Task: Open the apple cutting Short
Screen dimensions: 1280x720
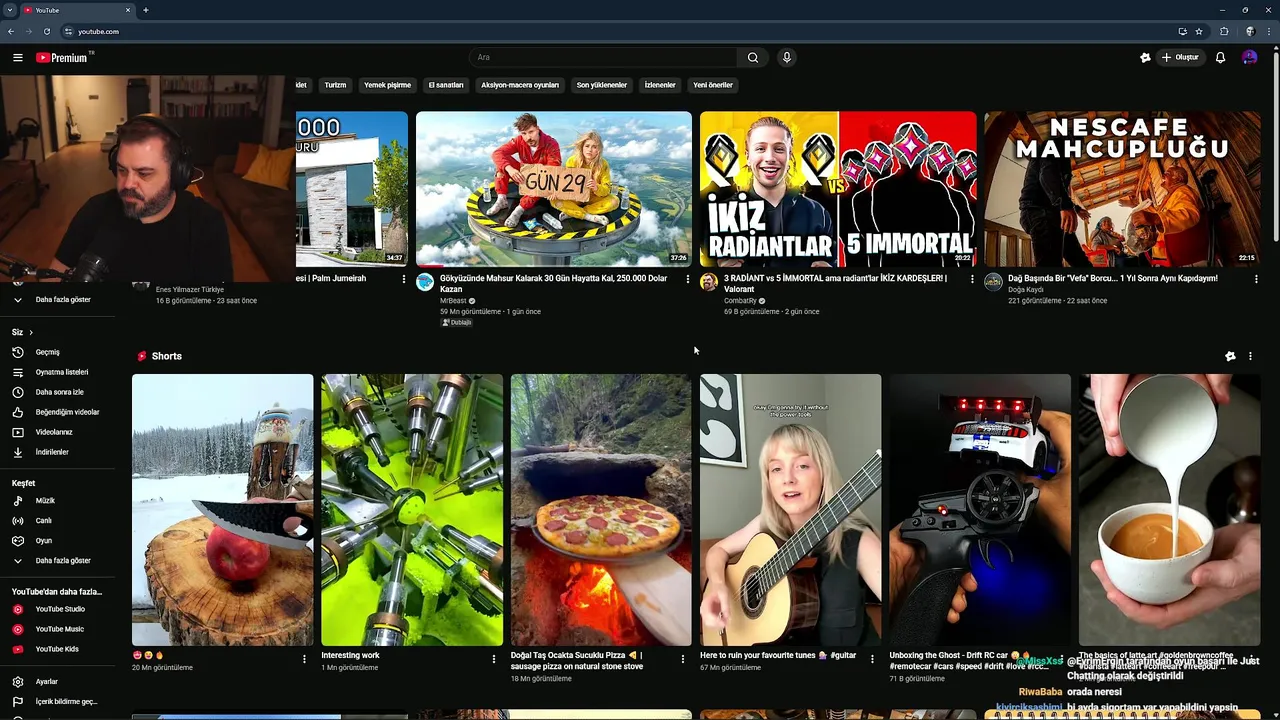Action: pos(222,510)
